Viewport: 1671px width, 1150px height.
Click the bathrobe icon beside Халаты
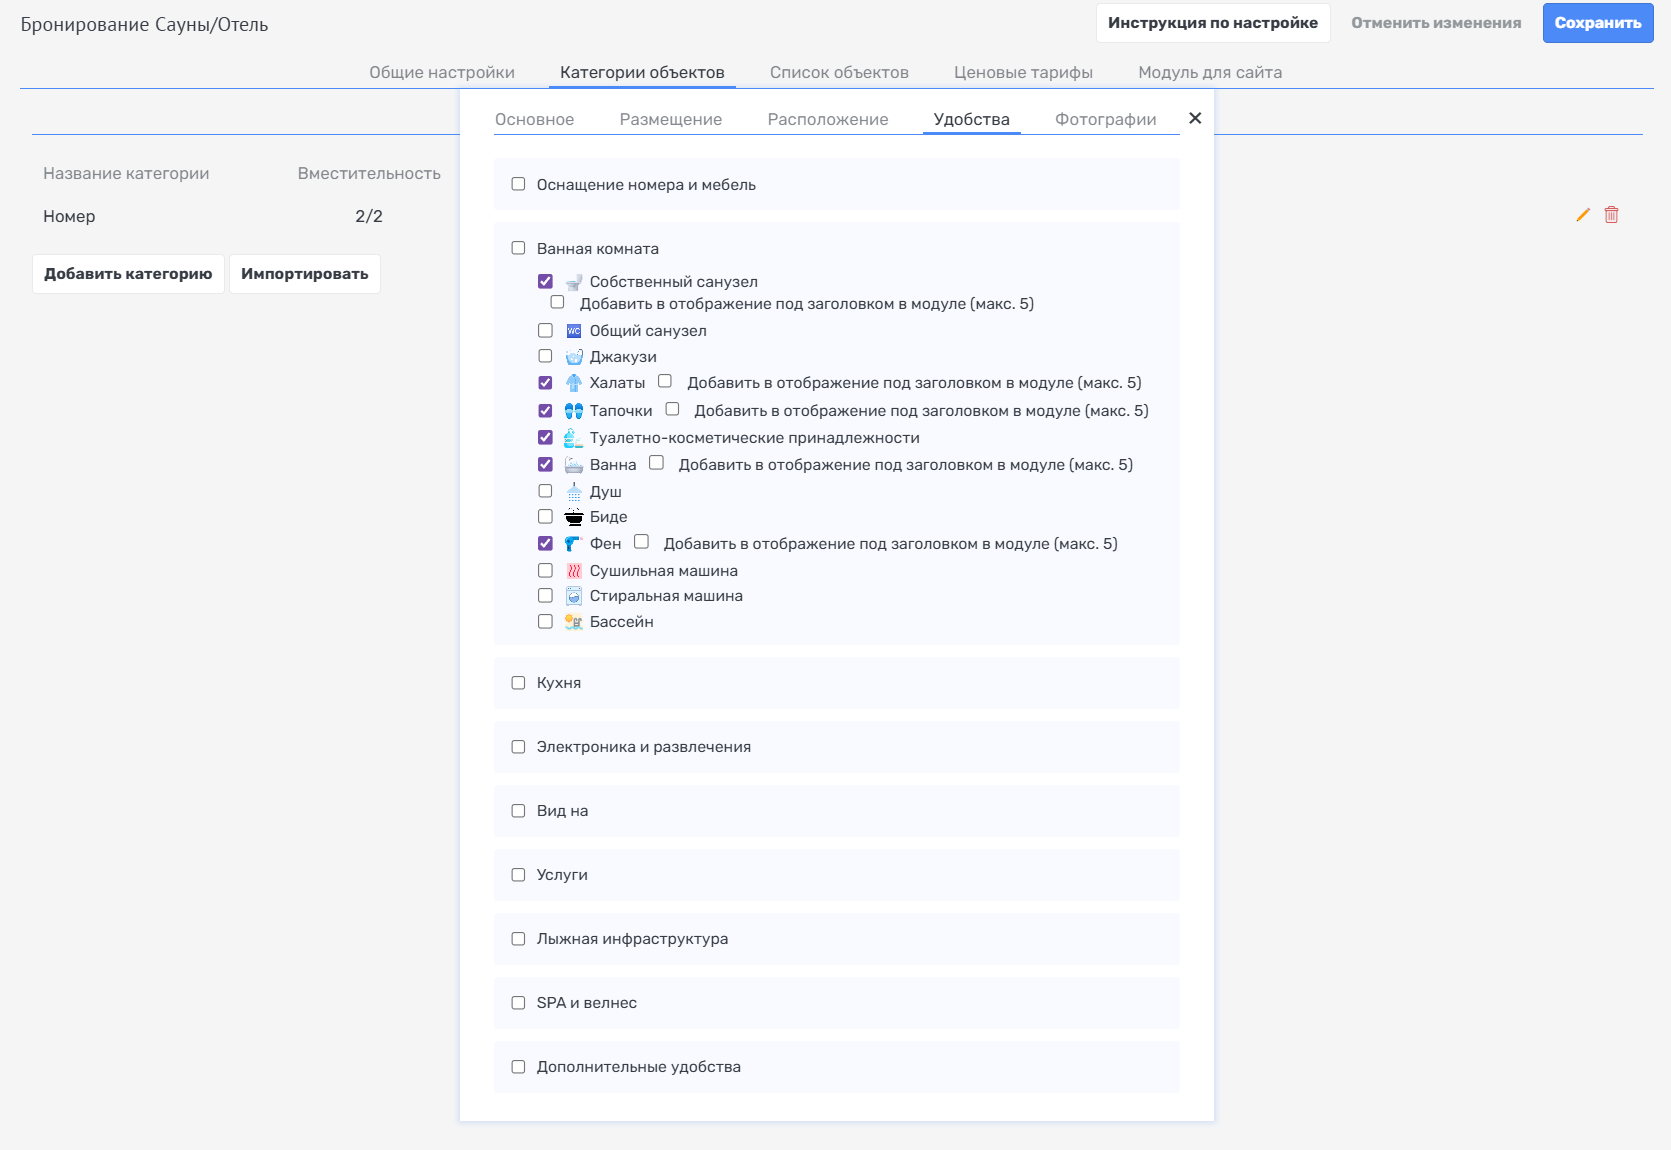[574, 383]
